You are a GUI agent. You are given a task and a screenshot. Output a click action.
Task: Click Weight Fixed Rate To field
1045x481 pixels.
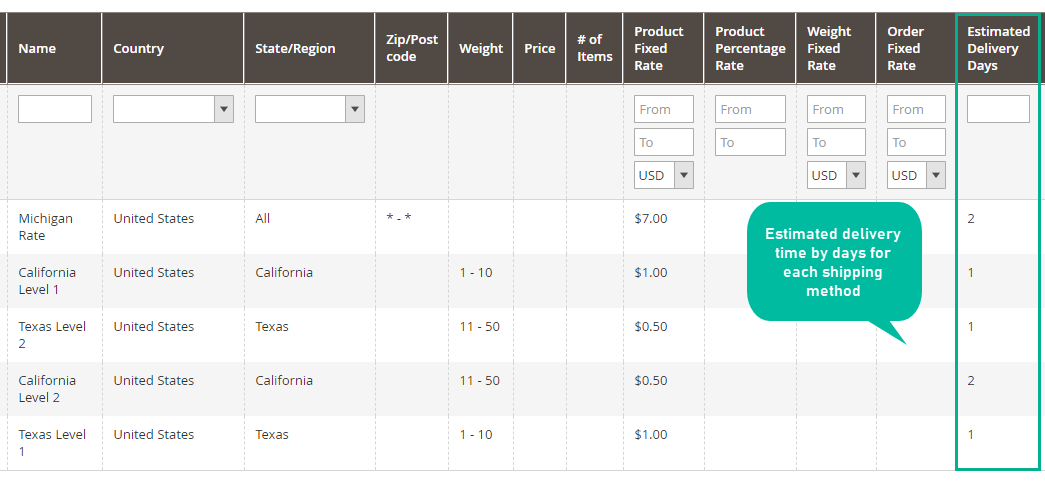point(836,142)
